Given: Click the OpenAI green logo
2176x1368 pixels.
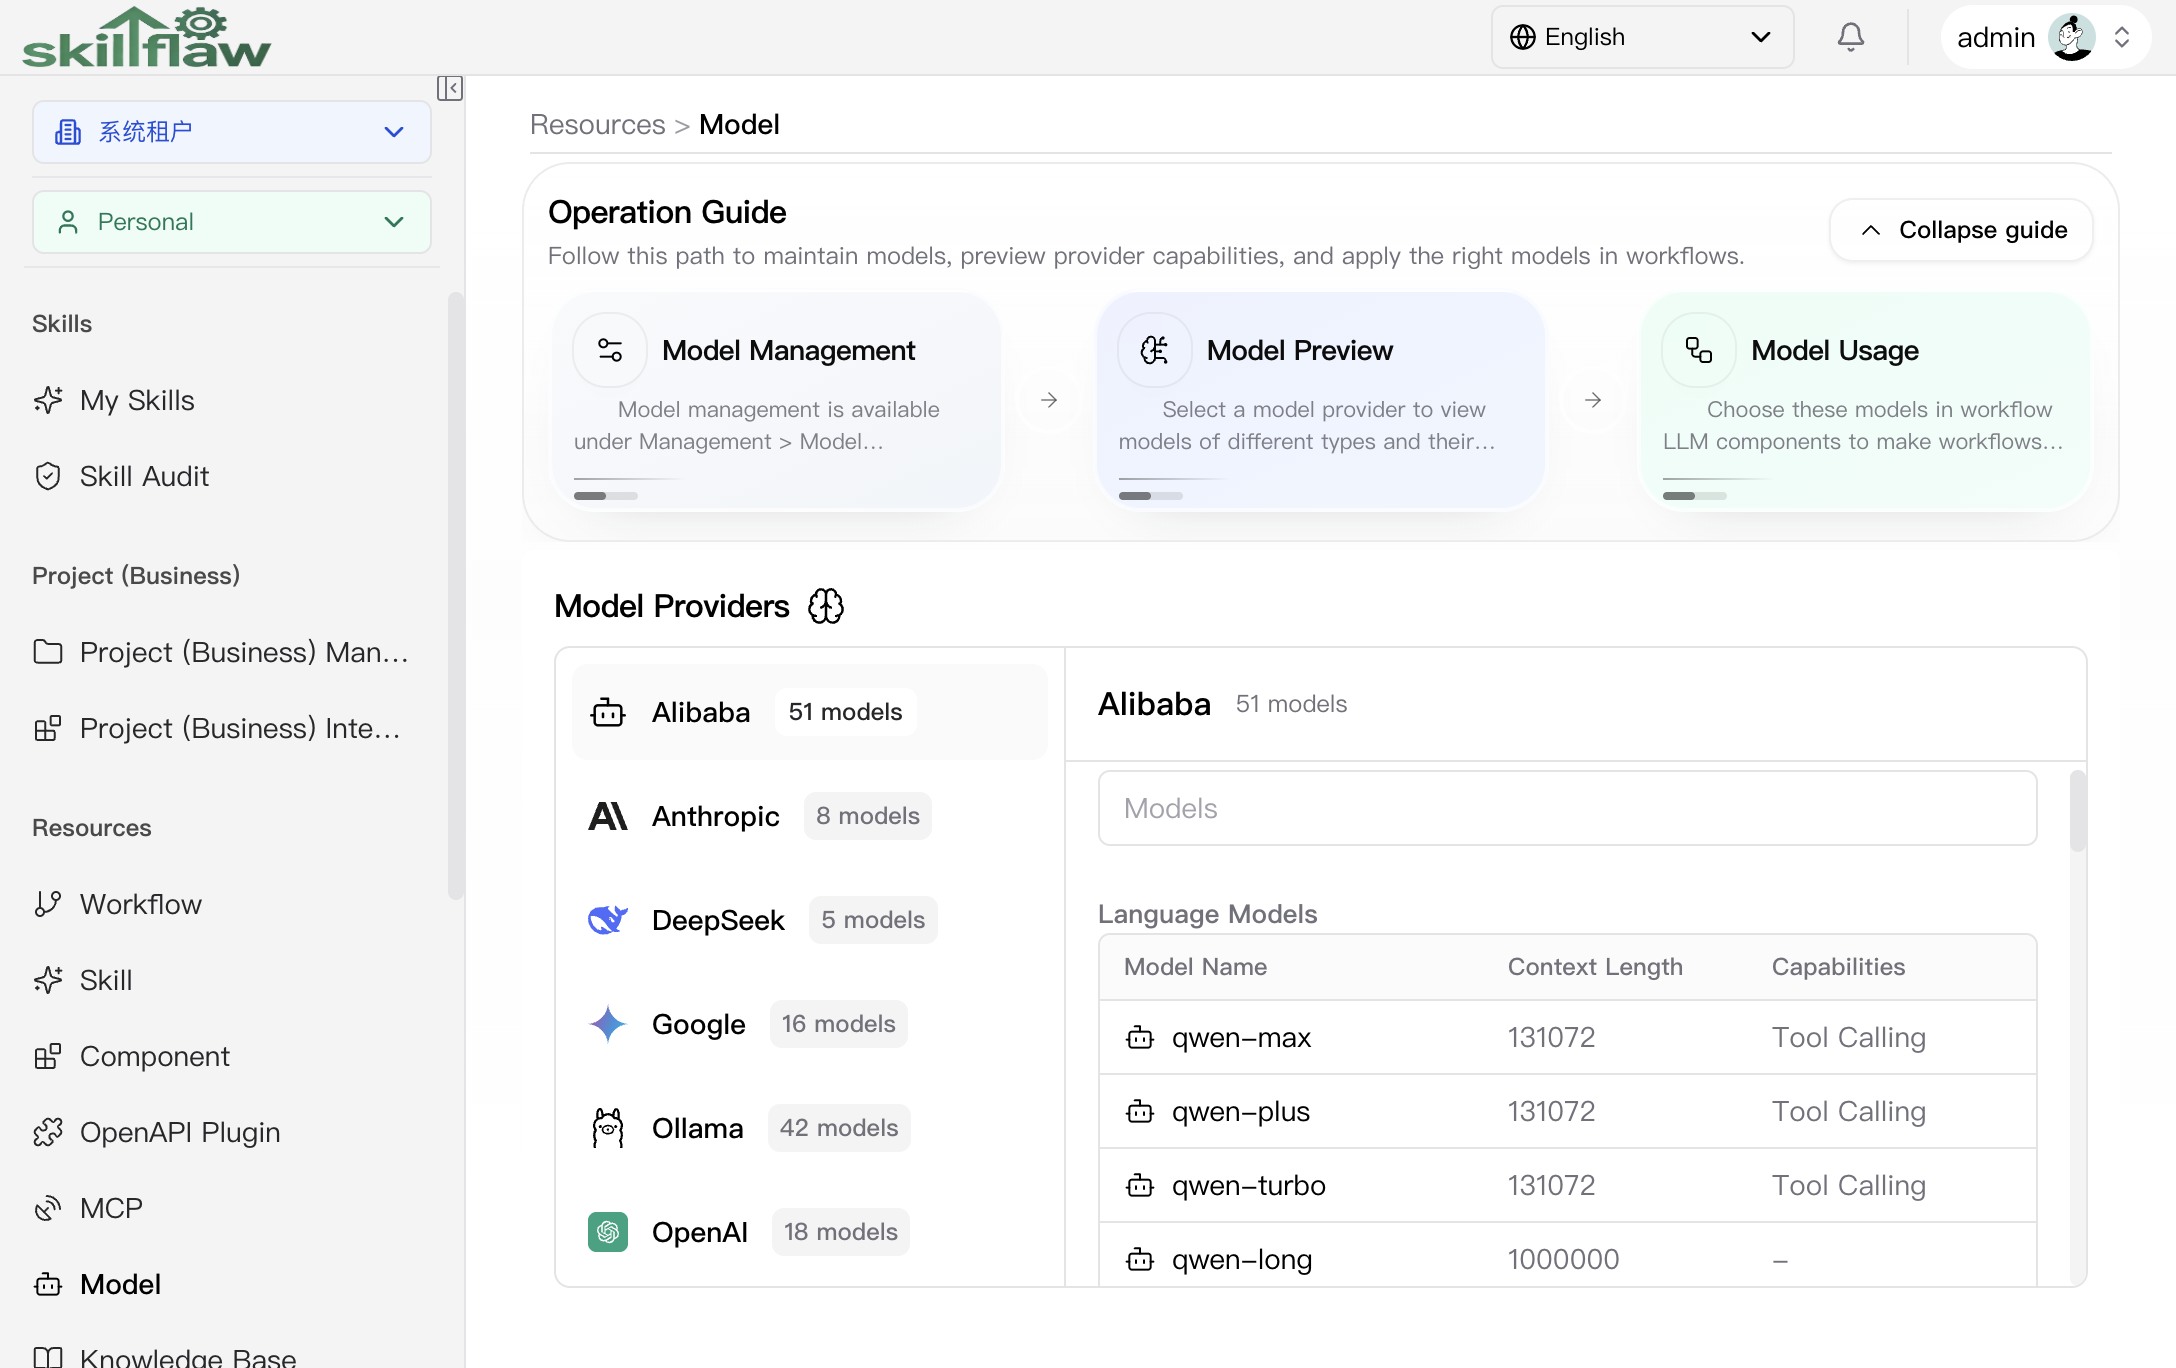Looking at the screenshot, I should point(608,1232).
